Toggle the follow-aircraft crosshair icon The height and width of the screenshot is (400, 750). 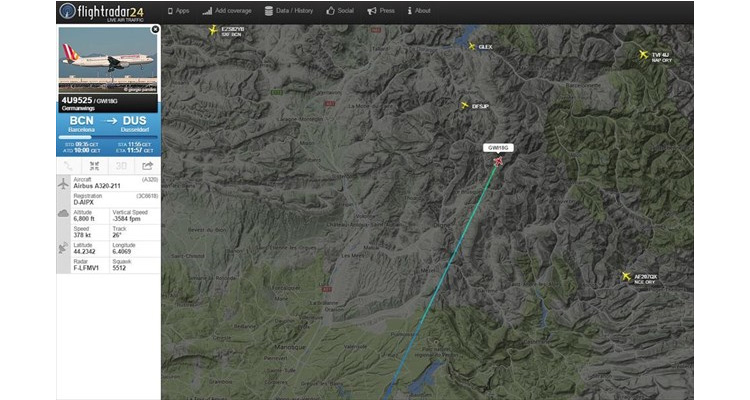point(94,166)
